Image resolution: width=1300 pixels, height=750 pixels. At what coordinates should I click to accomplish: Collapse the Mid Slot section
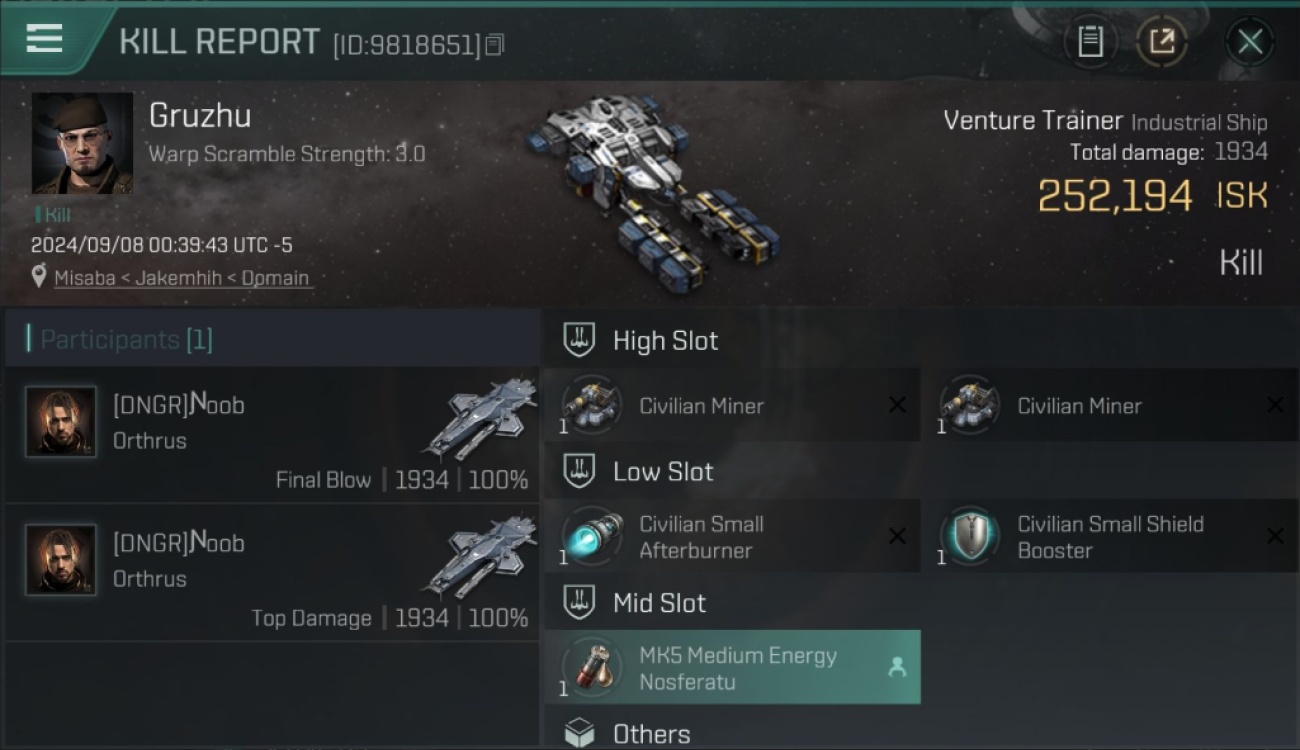tap(920, 603)
